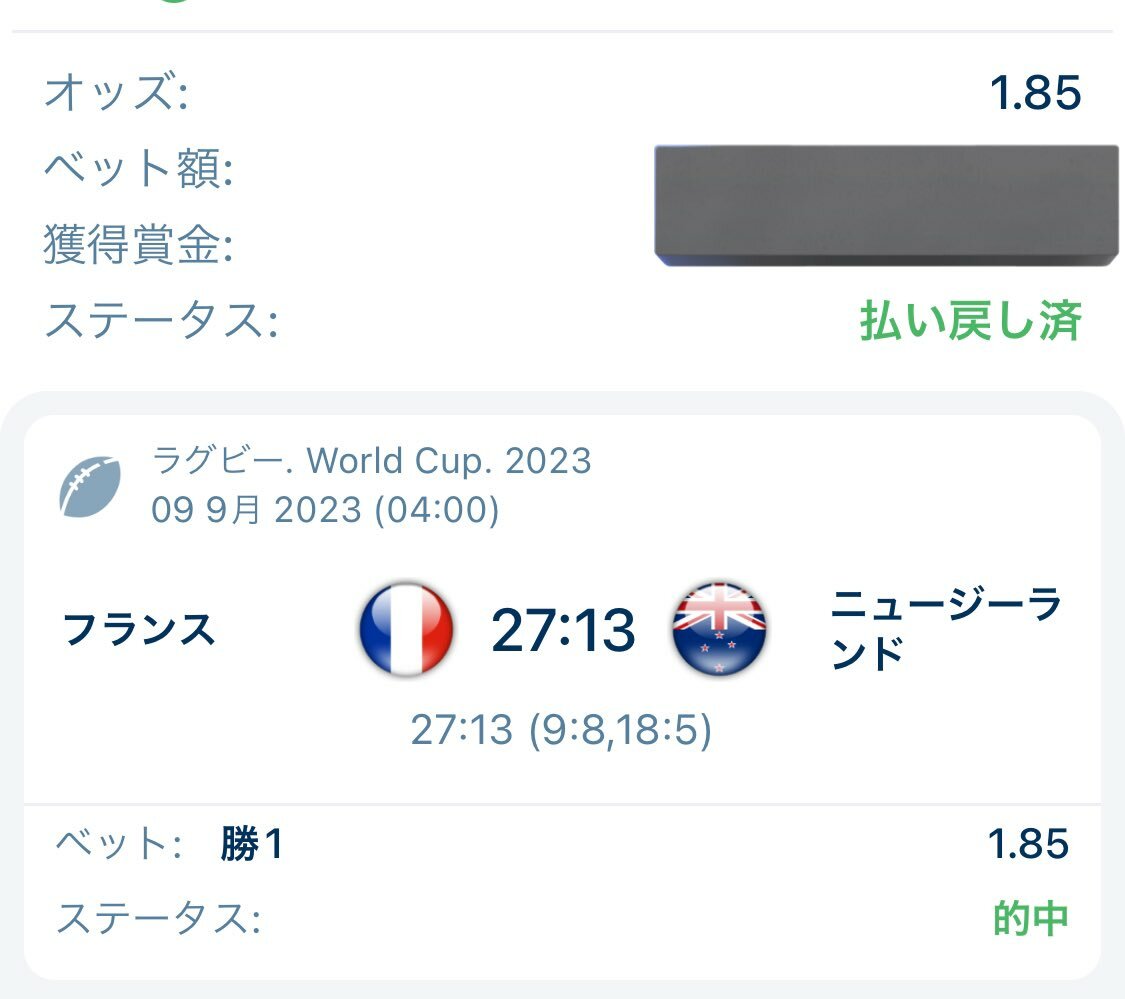Tap the ベット額 label
Image resolution: width=1125 pixels, height=999 pixels.
(138, 169)
